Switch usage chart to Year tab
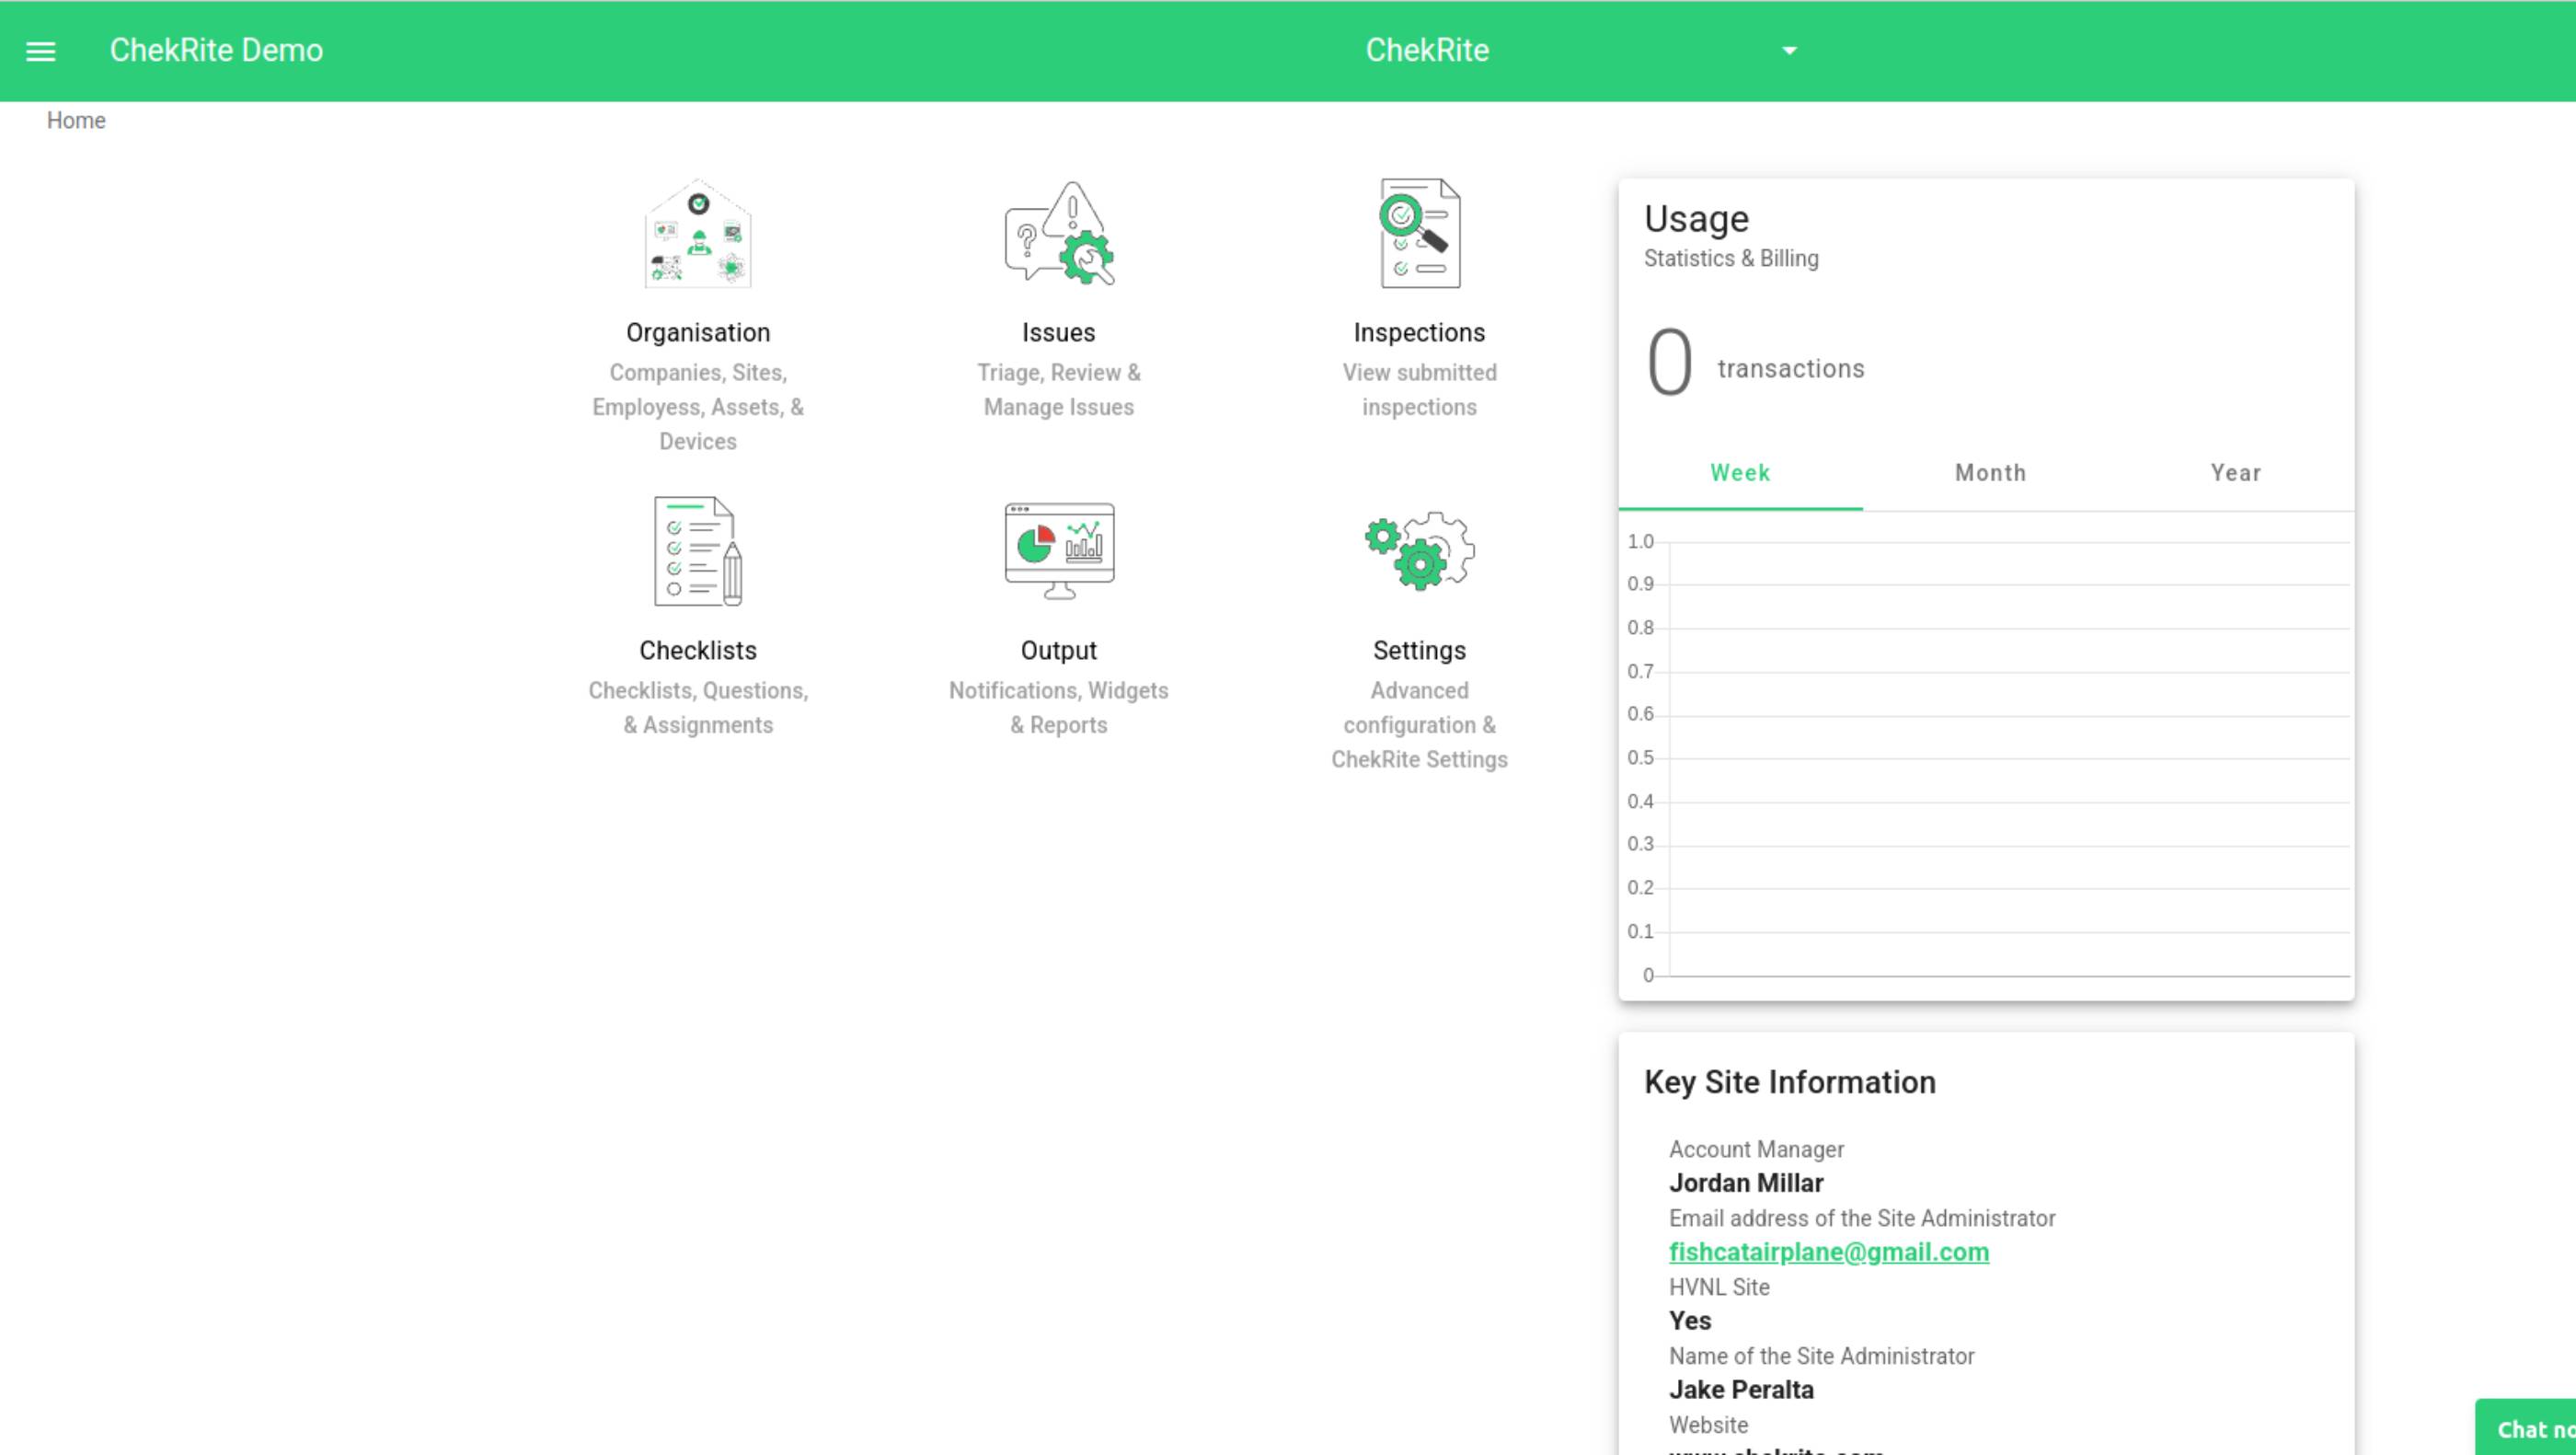The height and width of the screenshot is (1455, 2576). pyautogui.click(x=2235, y=473)
